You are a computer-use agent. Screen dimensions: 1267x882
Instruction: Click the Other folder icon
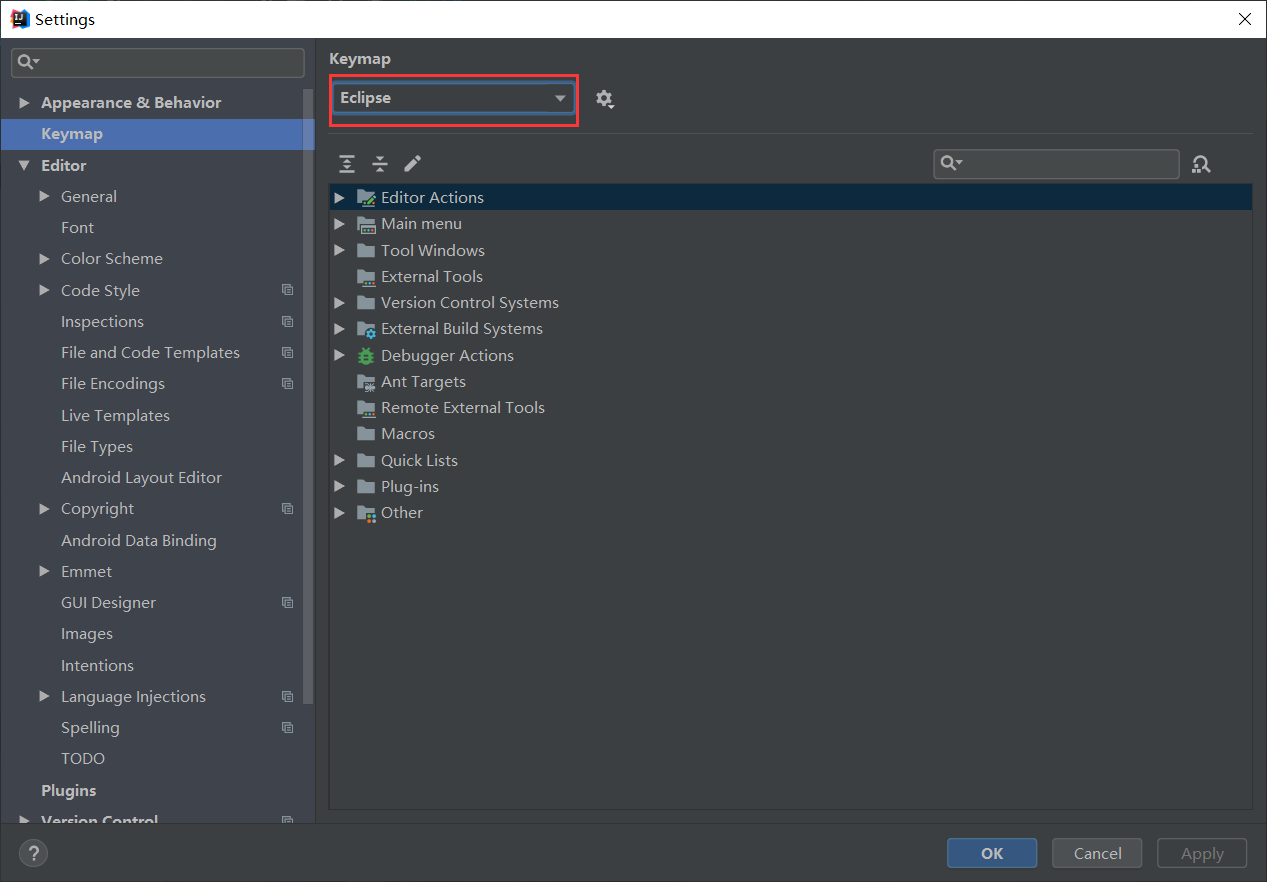(366, 513)
